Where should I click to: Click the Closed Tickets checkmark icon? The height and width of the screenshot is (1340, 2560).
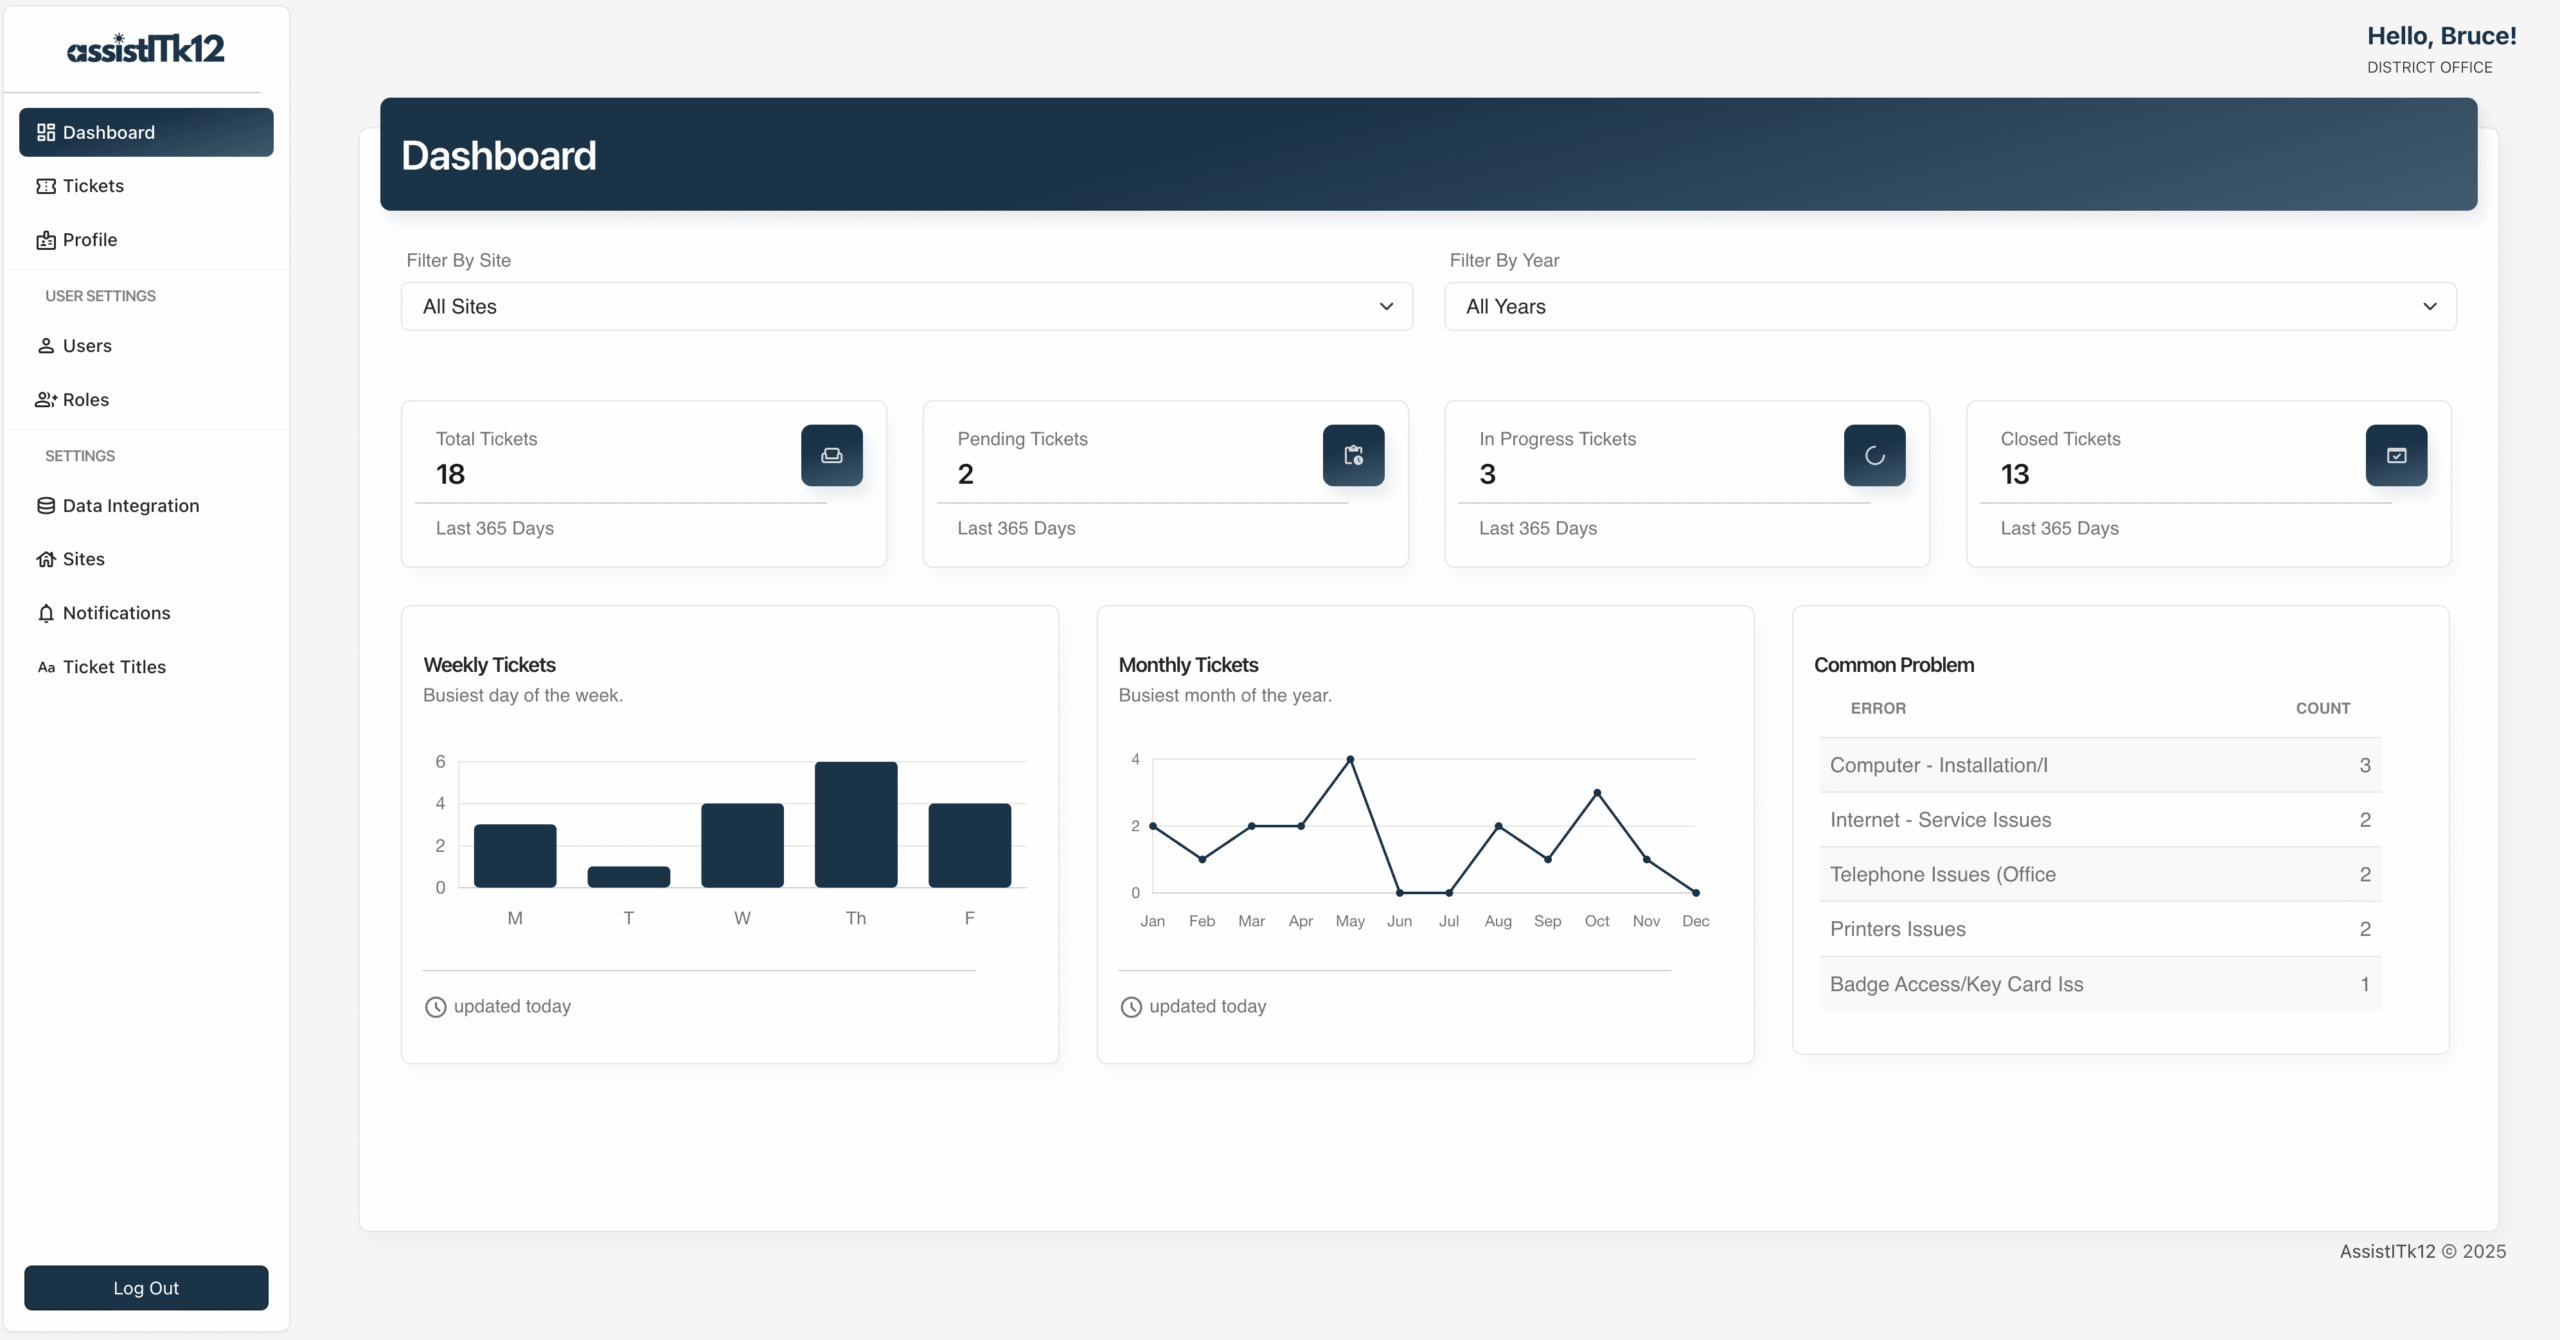[x=2396, y=456]
